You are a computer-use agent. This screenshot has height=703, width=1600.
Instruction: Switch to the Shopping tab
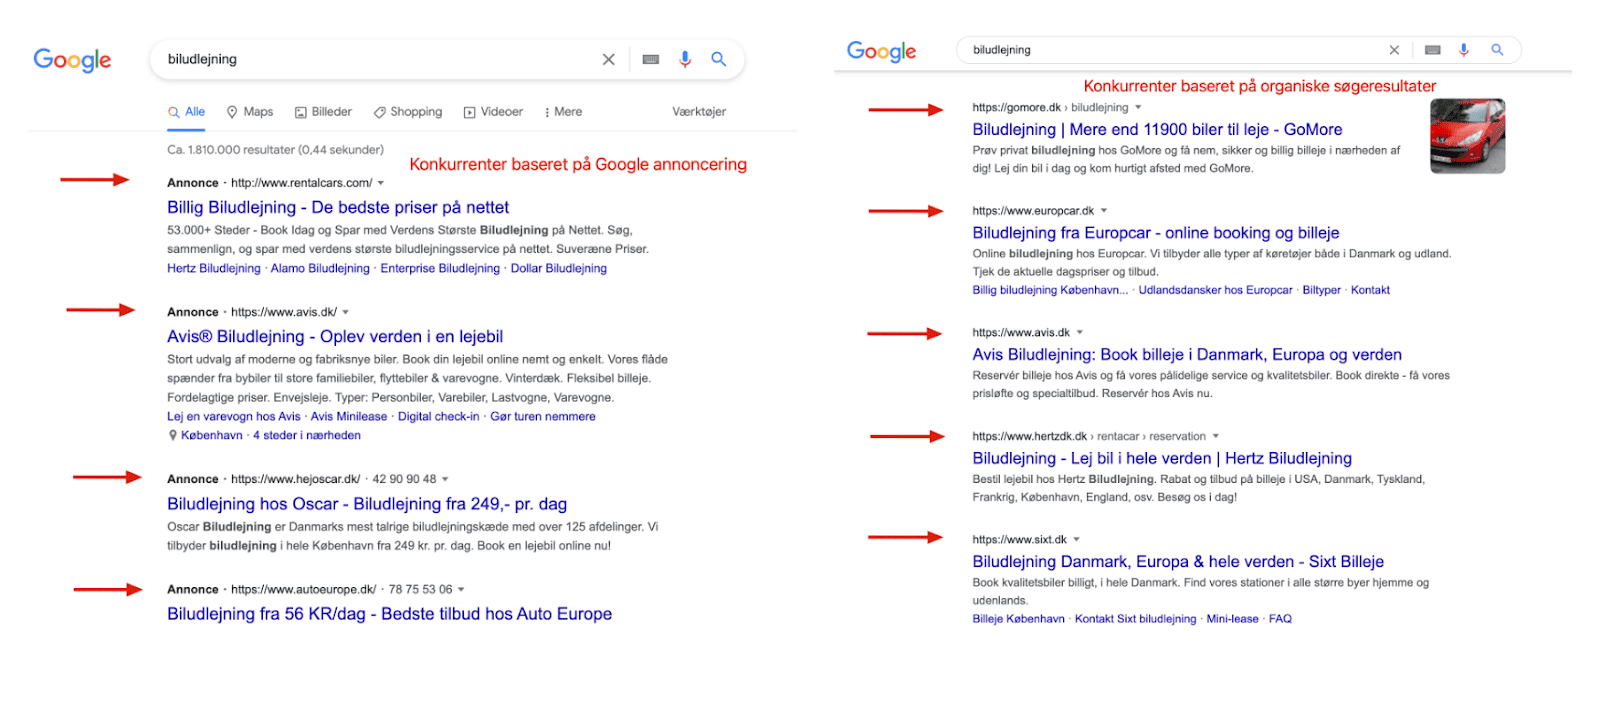coord(408,112)
